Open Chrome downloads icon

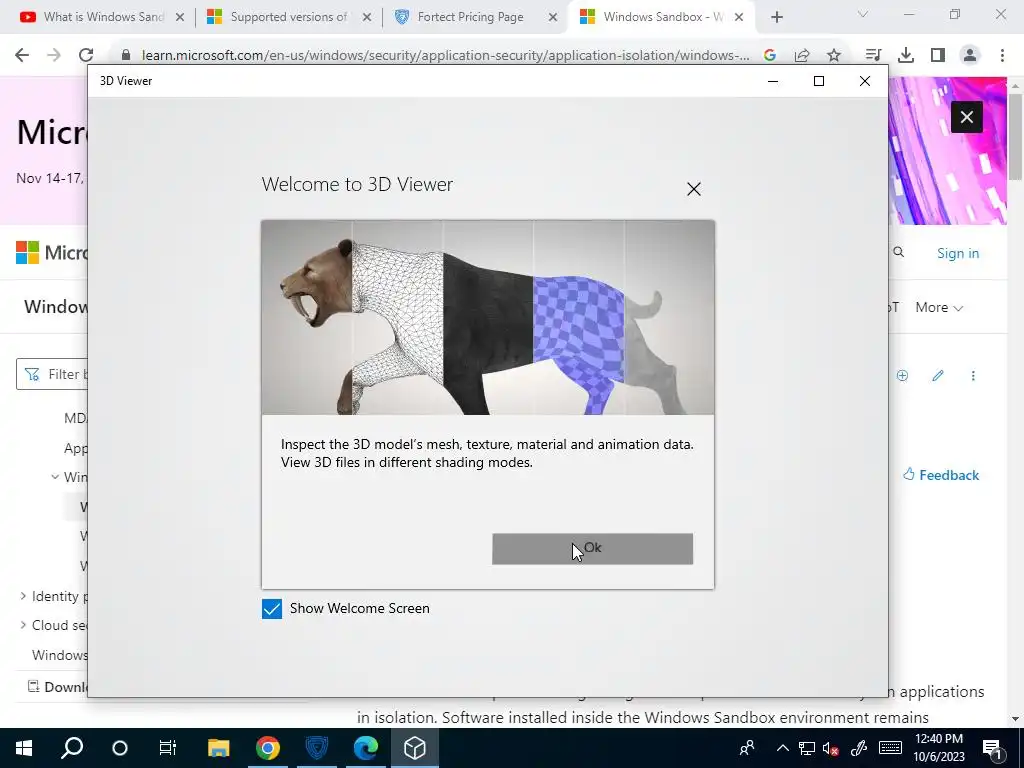coord(906,56)
